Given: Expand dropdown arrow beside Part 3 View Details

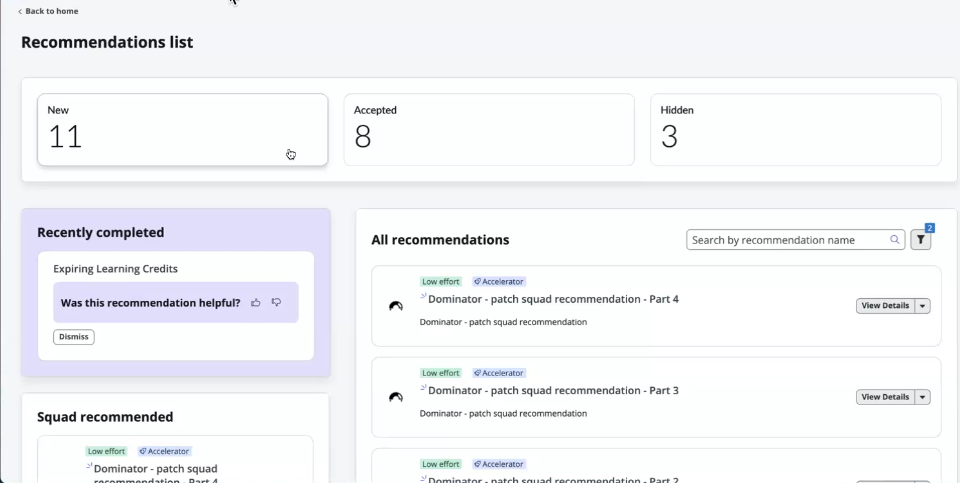Looking at the screenshot, I should click(x=922, y=397).
